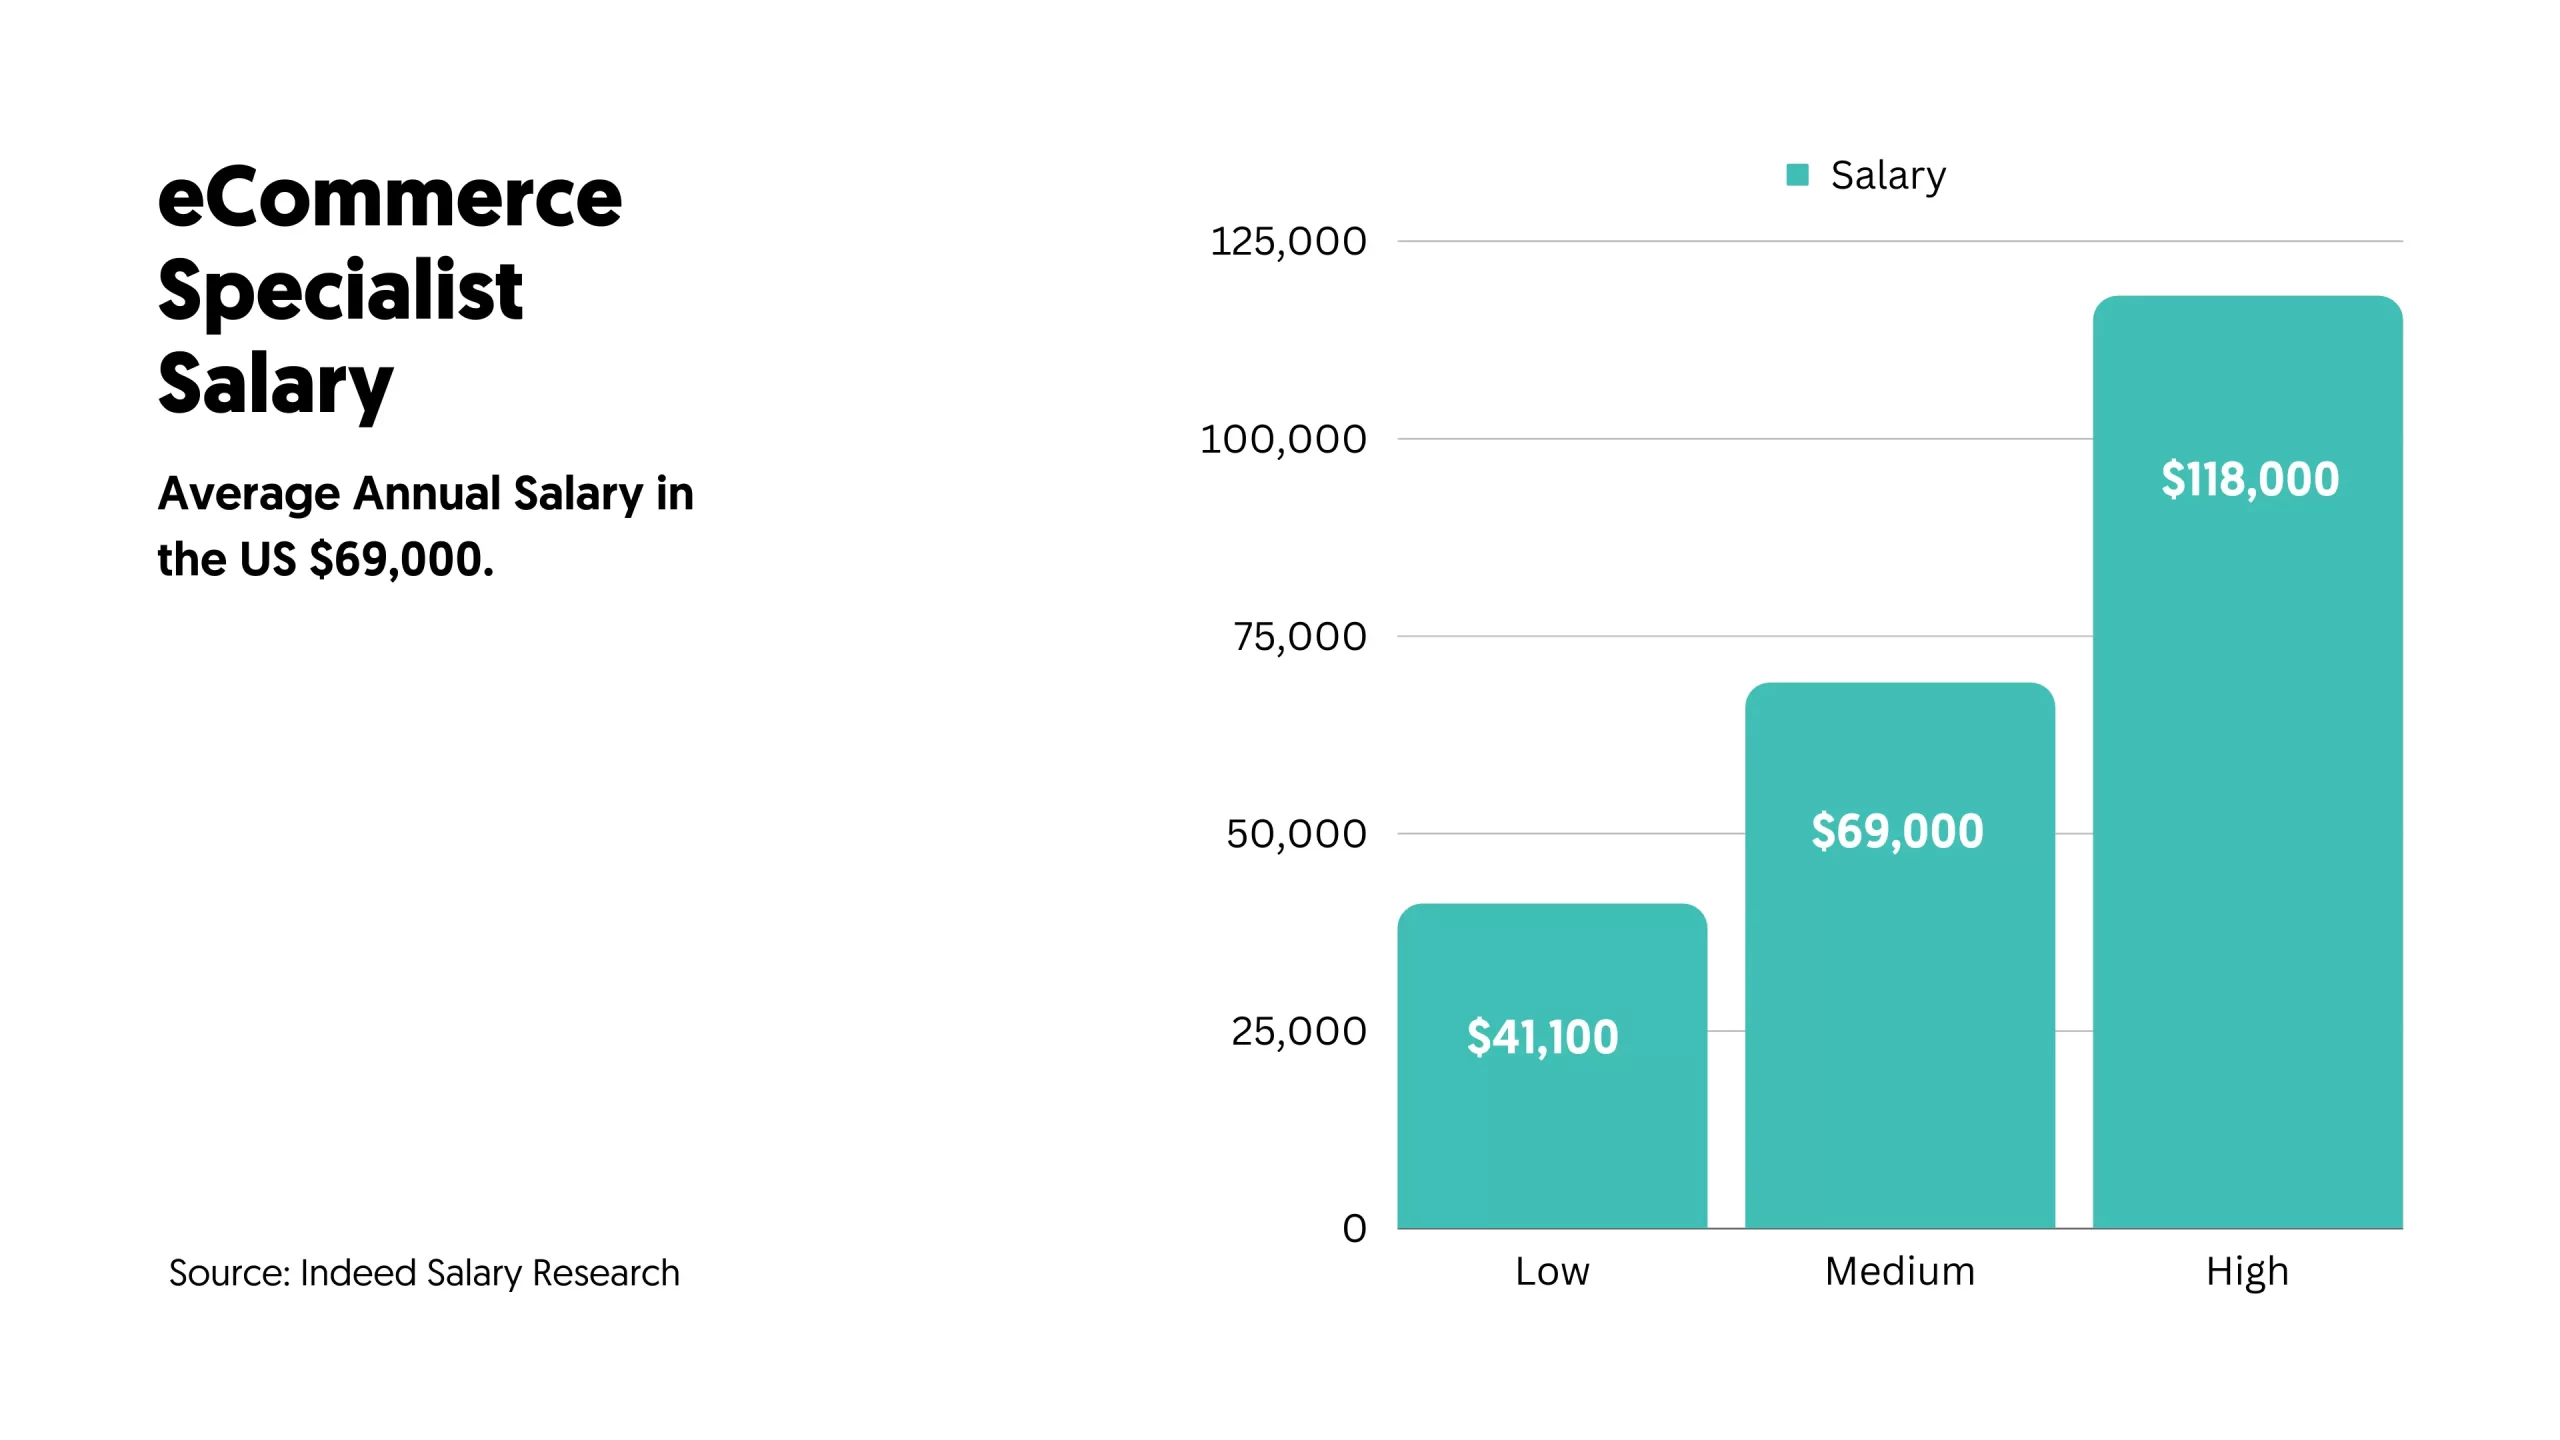Select the 75,000 y-axis tick label
The image size is (2560, 1440).
[1299, 637]
